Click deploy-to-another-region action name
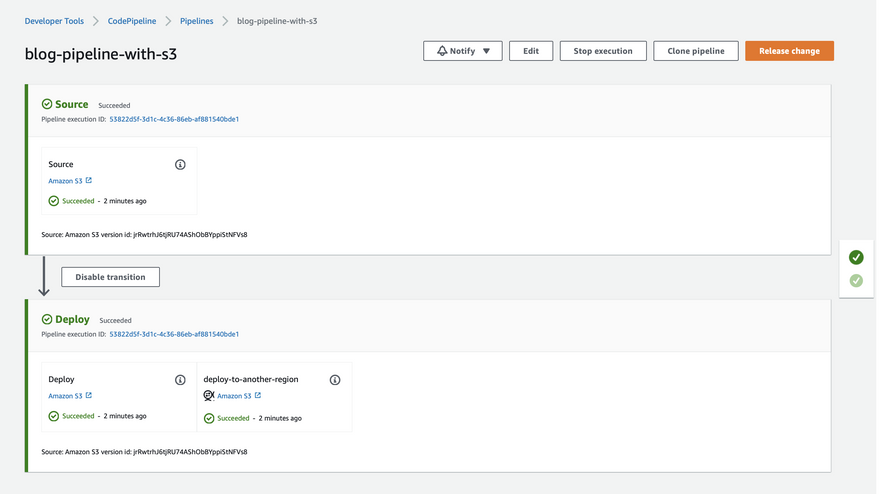This screenshot has width=880, height=494. point(251,379)
